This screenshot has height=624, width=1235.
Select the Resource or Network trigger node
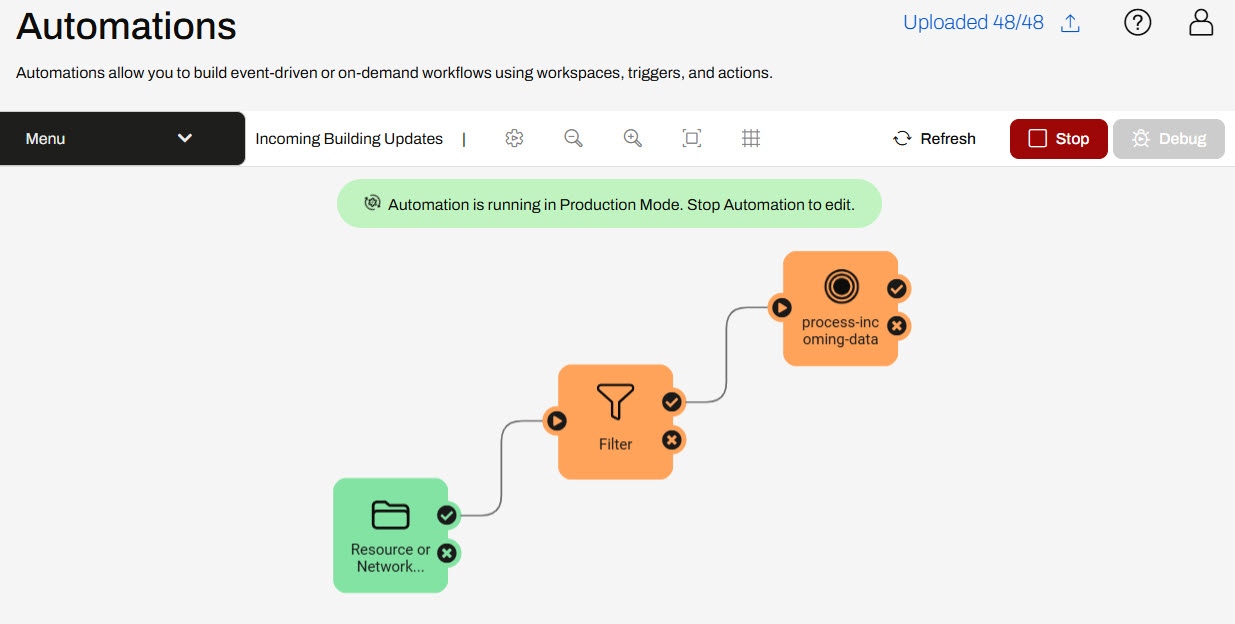pyautogui.click(x=390, y=535)
